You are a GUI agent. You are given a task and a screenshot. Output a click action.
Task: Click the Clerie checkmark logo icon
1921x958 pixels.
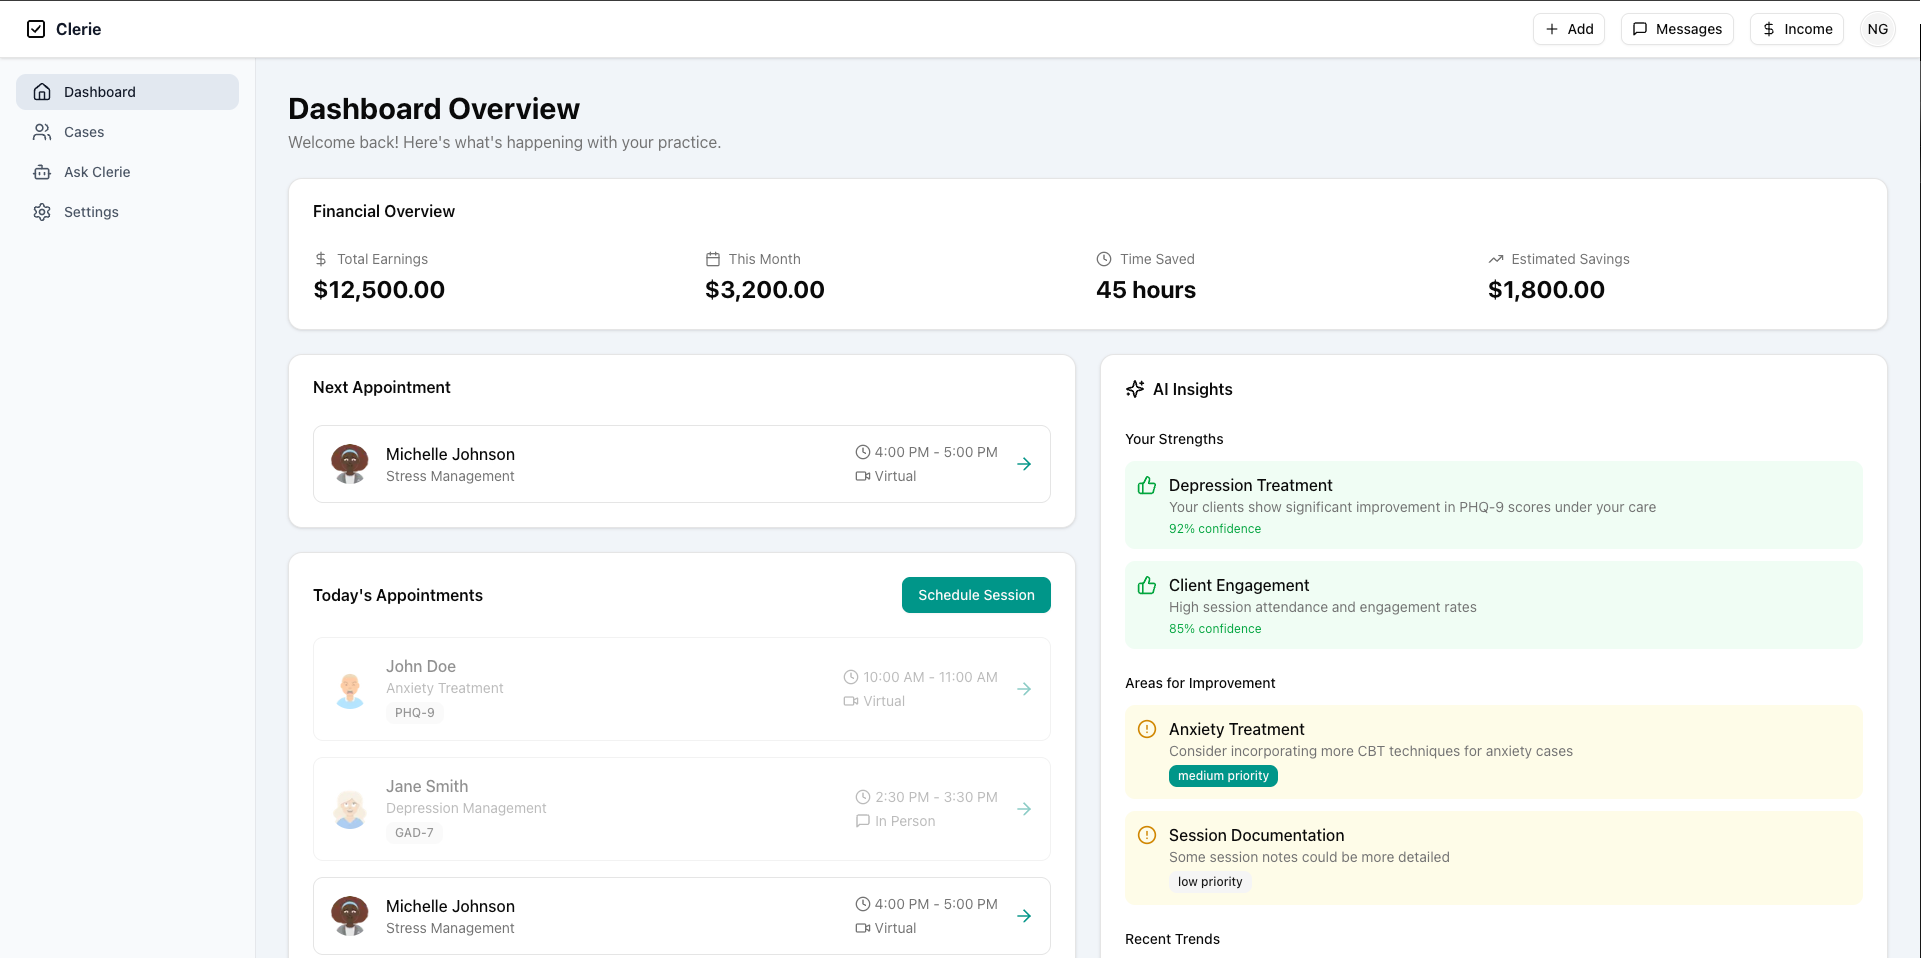pyautogui.click(x=37, y=28)
